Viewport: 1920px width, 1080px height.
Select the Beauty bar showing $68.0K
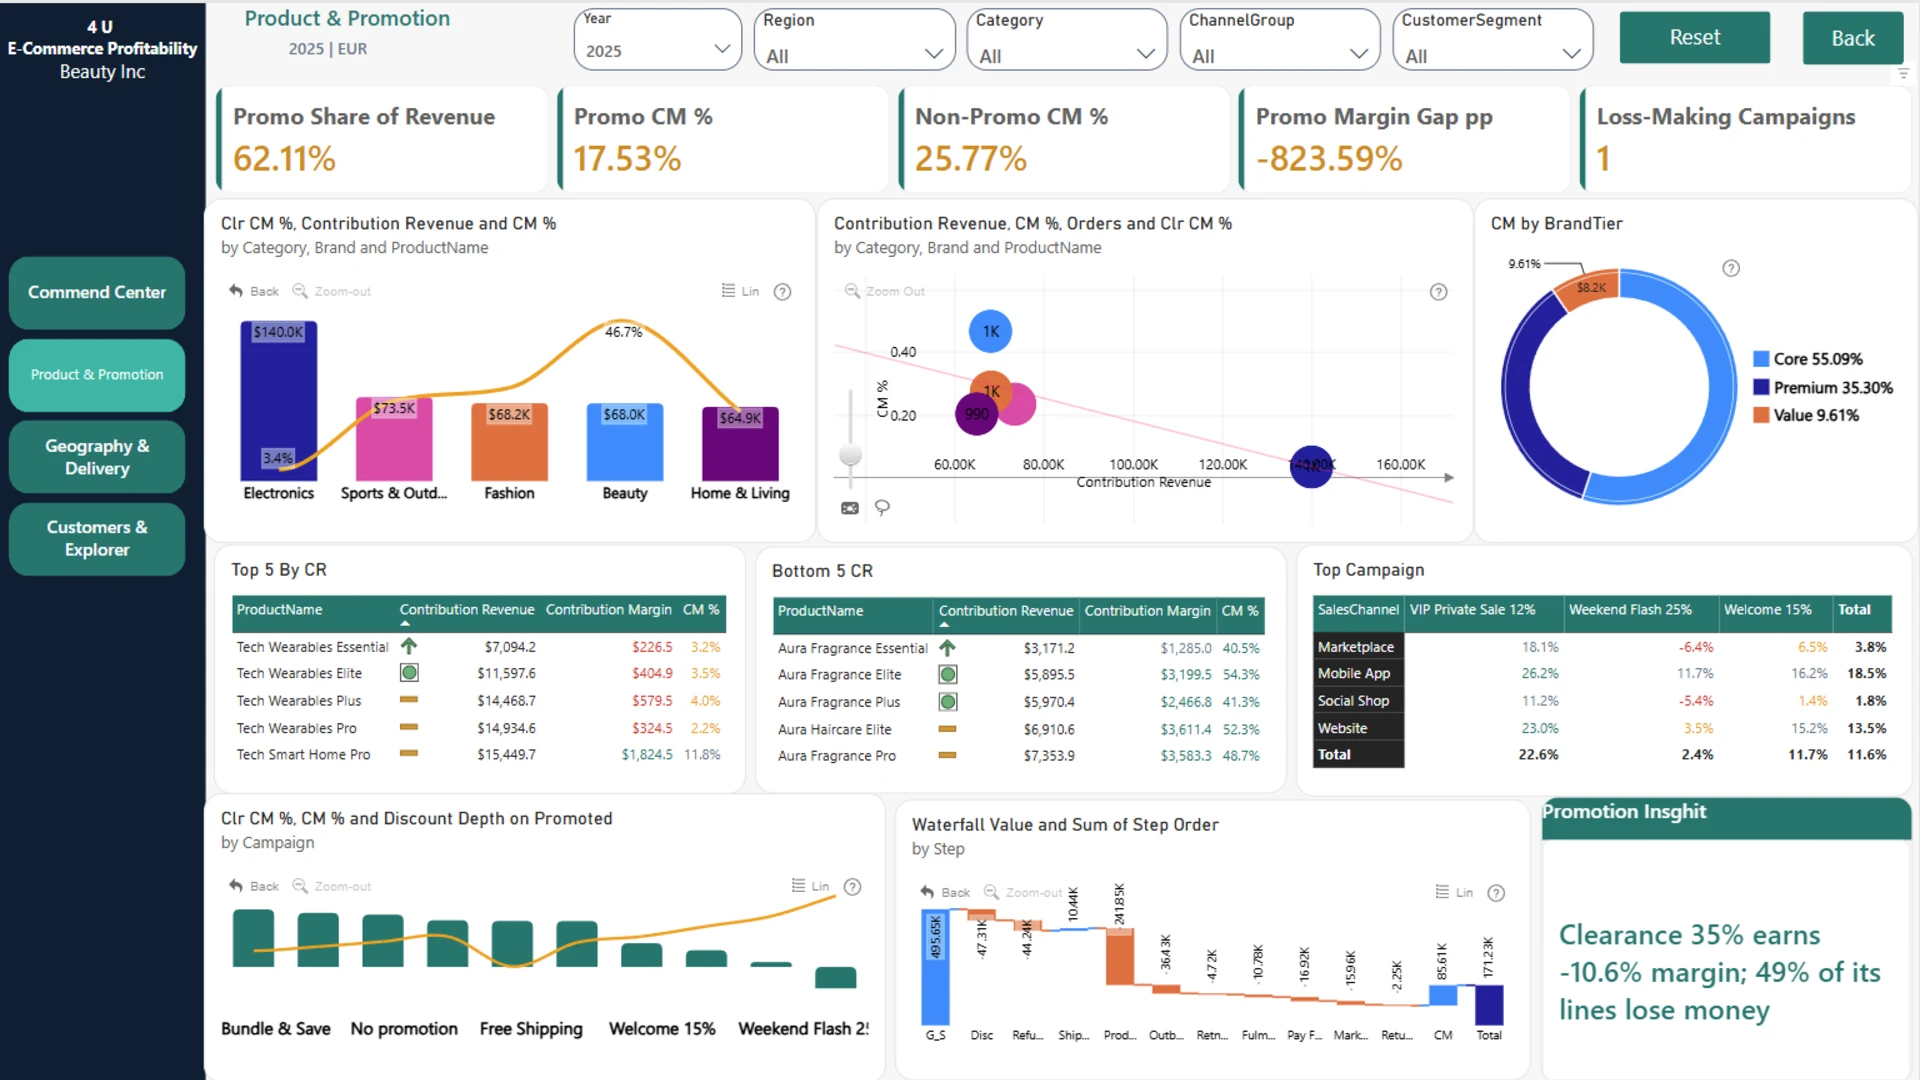click(x=625, y=442)
